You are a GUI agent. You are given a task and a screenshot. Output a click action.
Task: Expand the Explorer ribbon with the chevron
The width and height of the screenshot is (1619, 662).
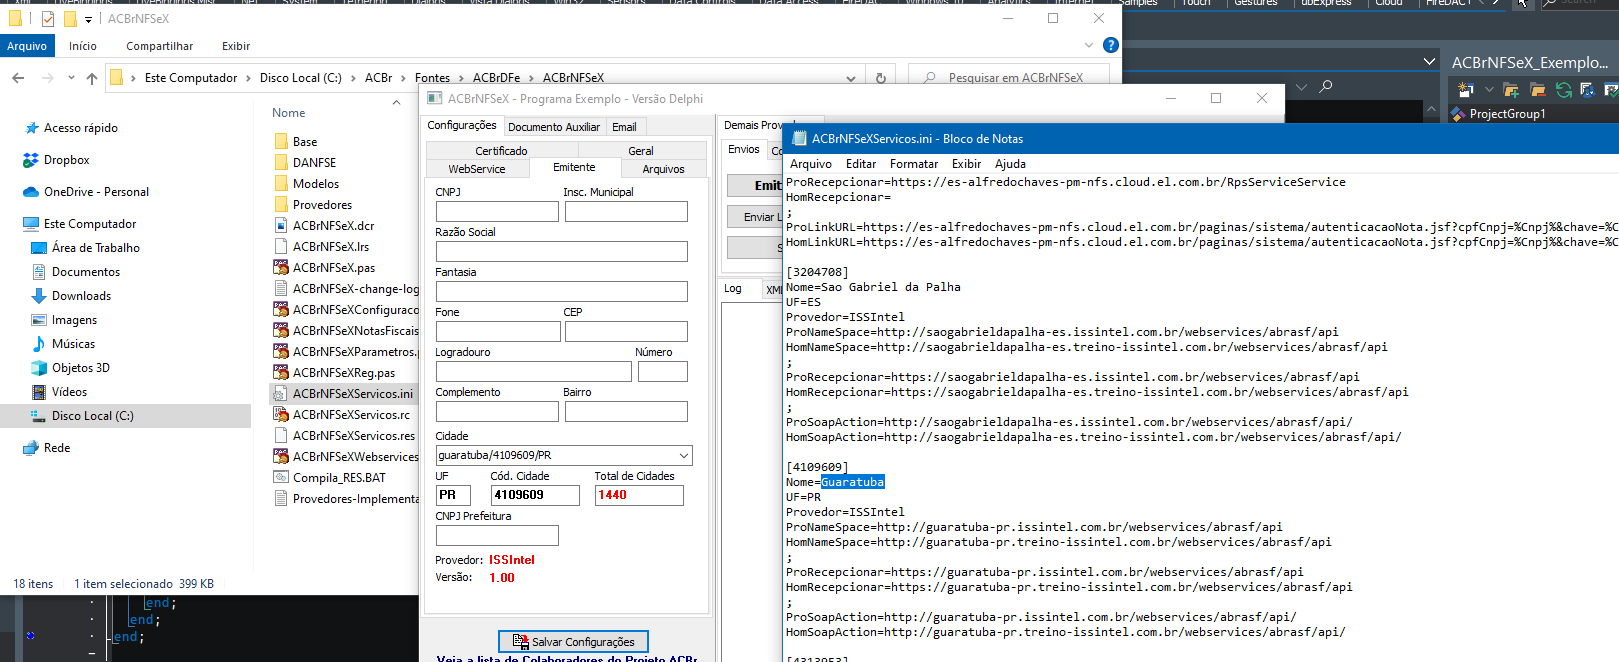point(1089,45)
